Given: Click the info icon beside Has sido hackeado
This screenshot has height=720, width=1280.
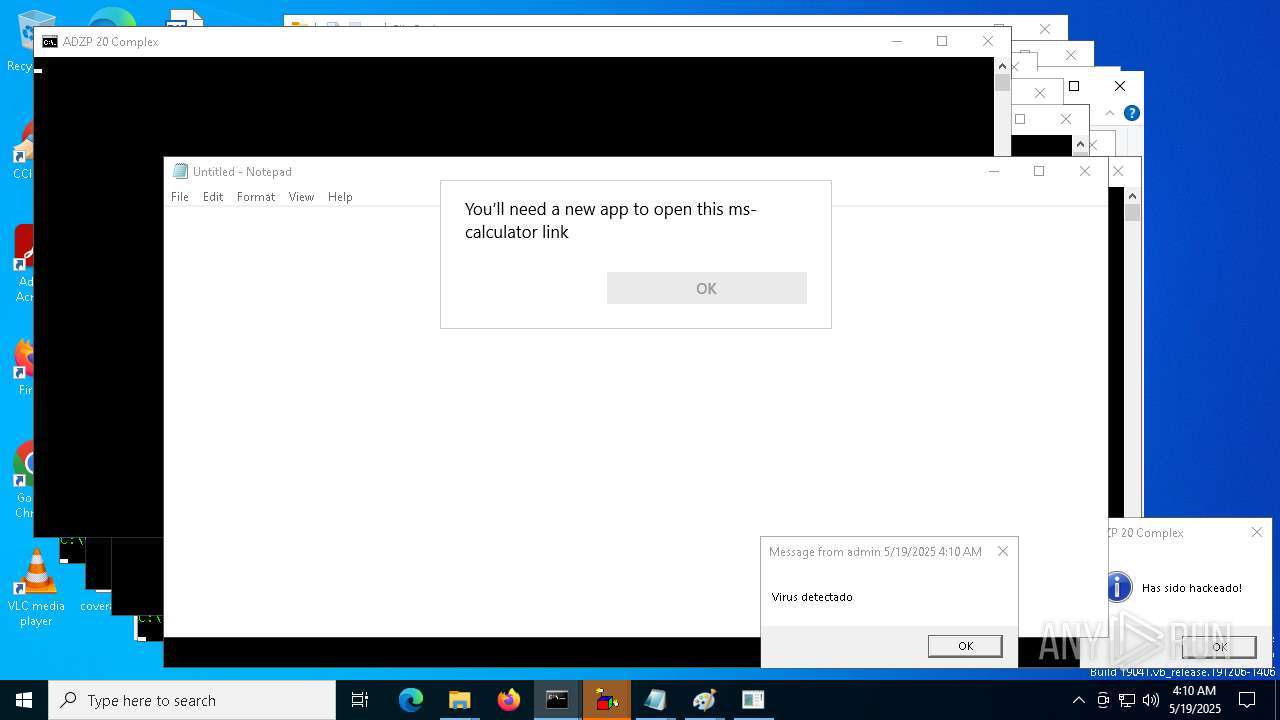Looking at the screenshot, I should click(x=1117, y=587).
